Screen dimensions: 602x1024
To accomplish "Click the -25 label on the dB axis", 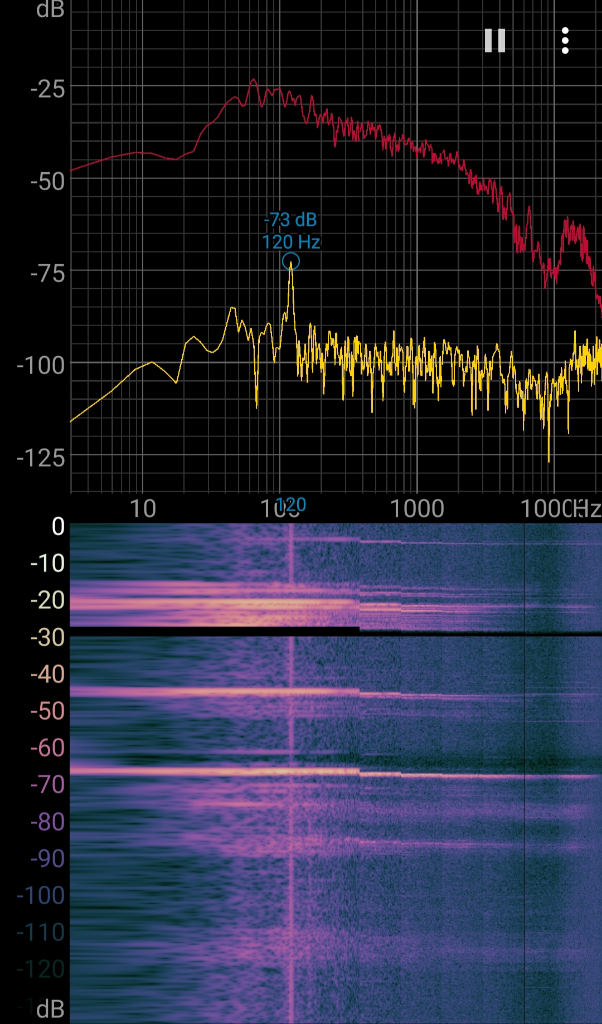I will pyautogui.click(x=47, y=90).
